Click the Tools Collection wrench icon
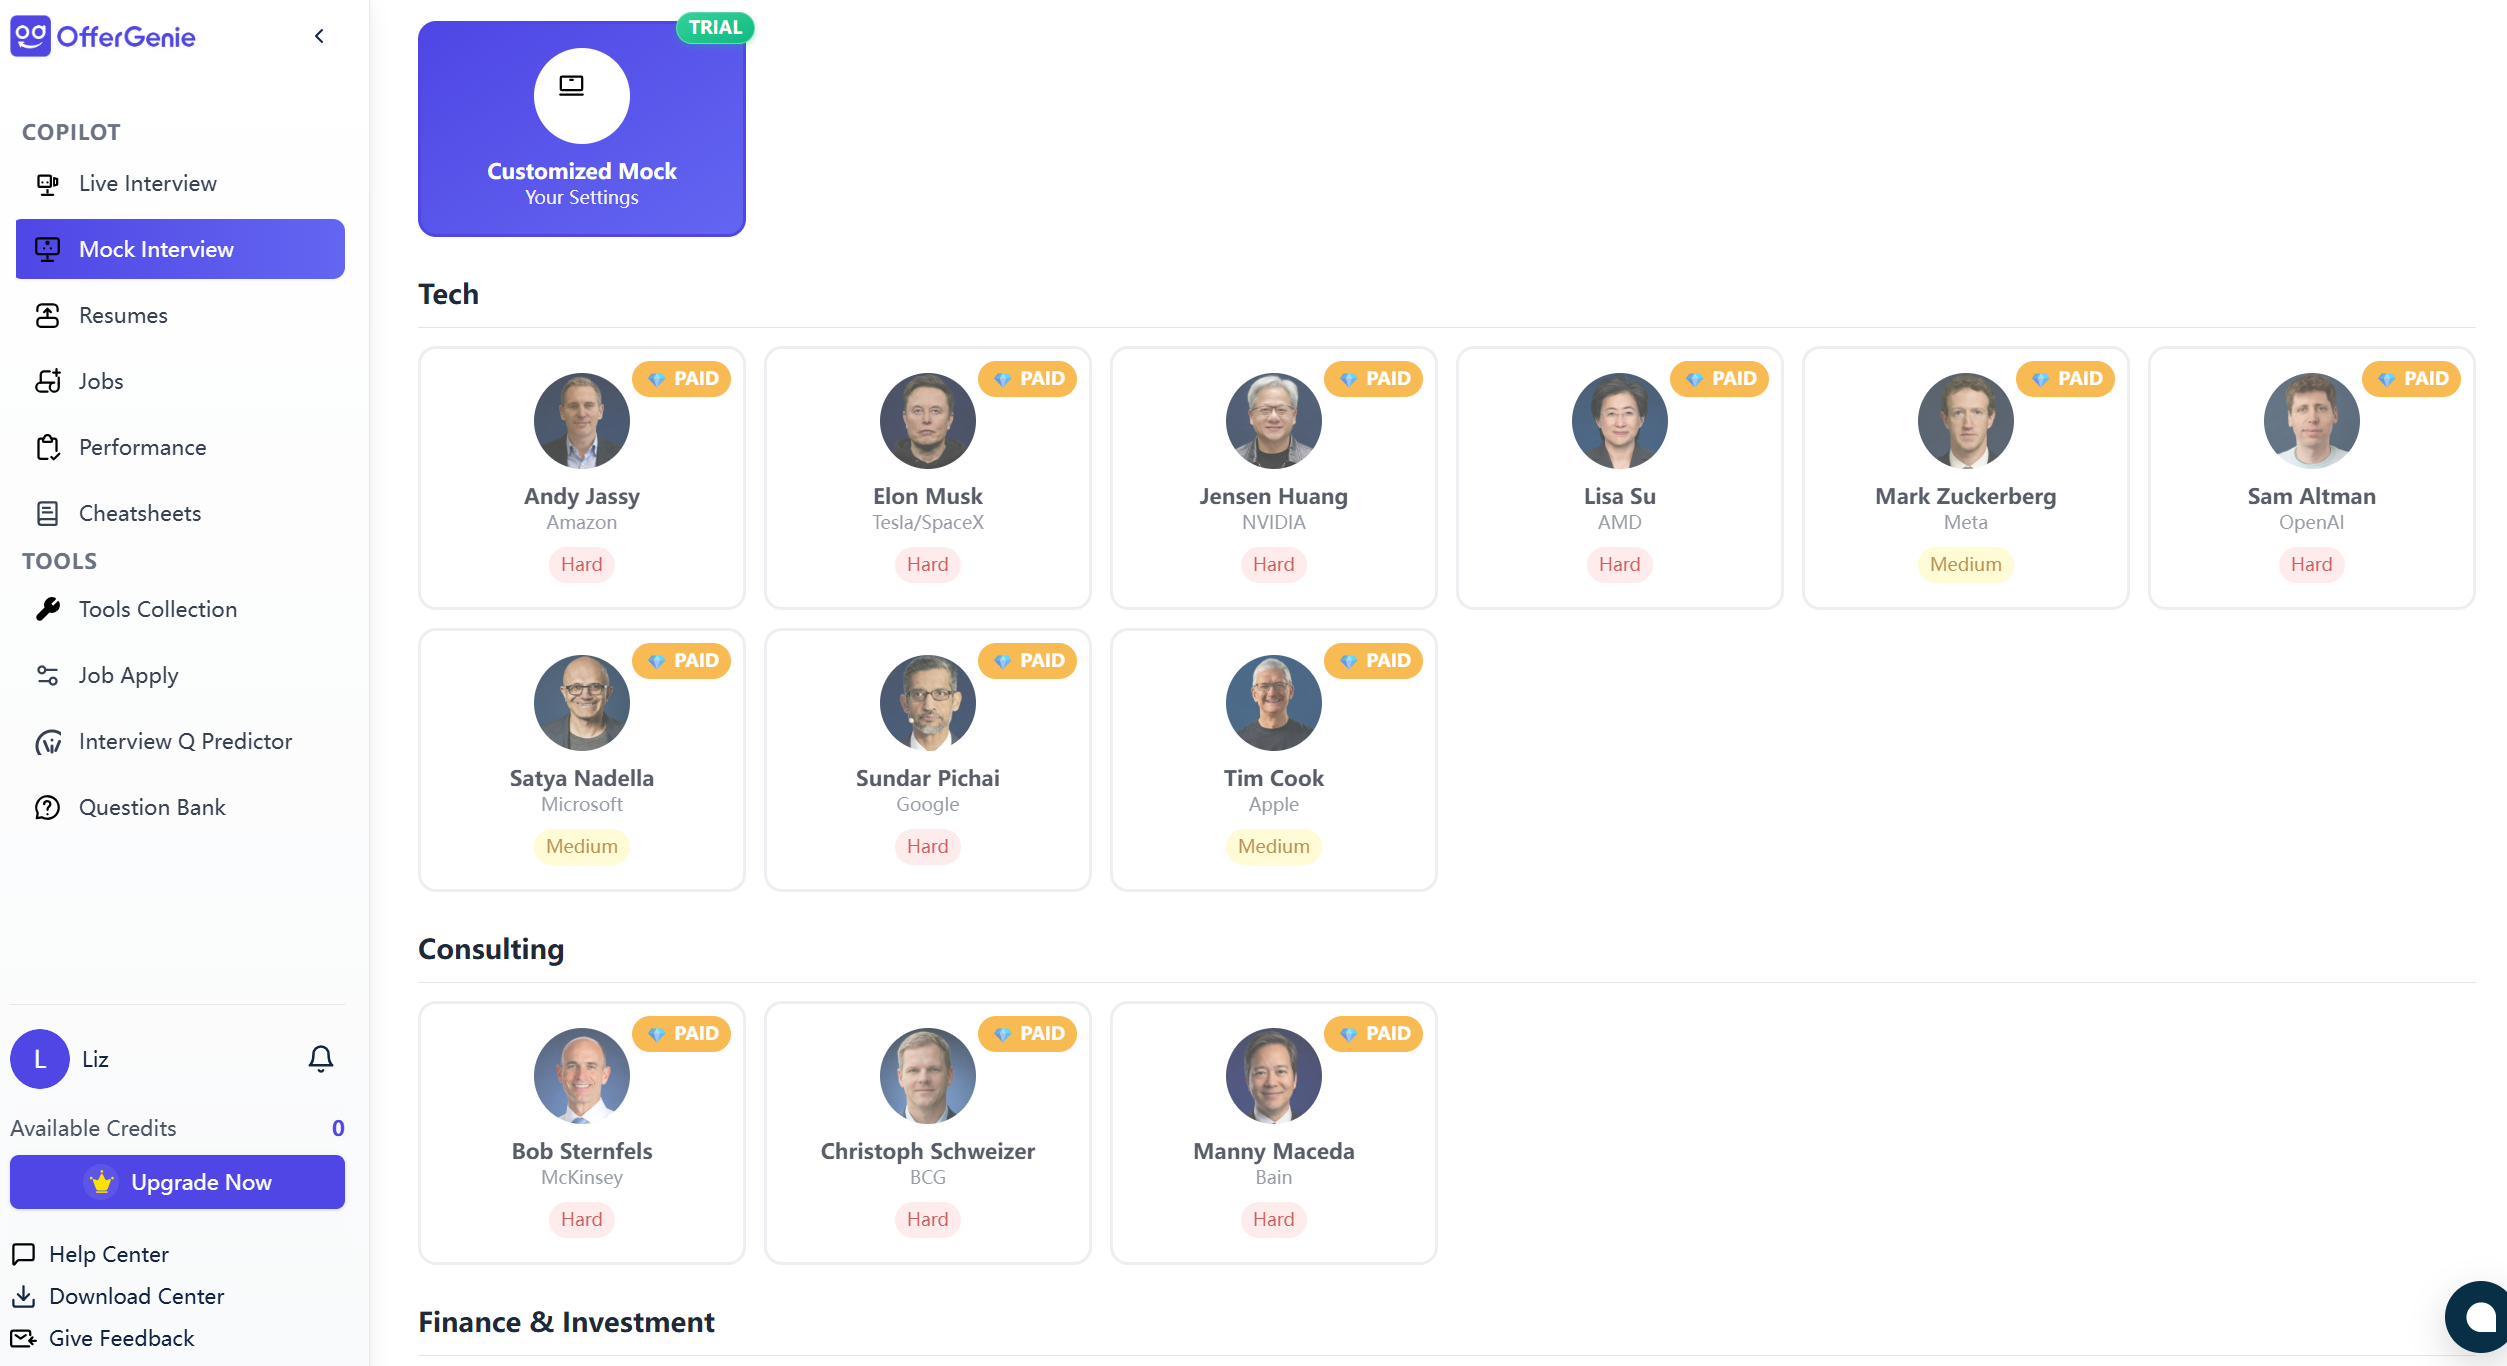This screenshot has height=1366, width=2507. tap(47, 609)
